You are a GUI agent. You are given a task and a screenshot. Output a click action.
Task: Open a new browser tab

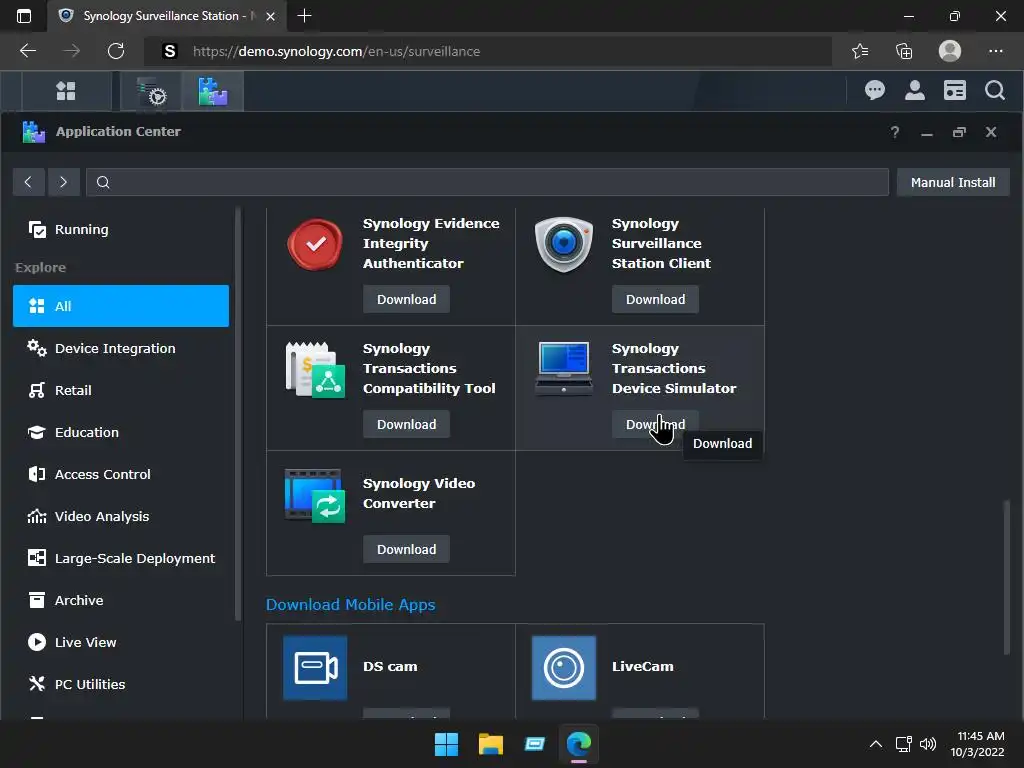tap(304, 16)
